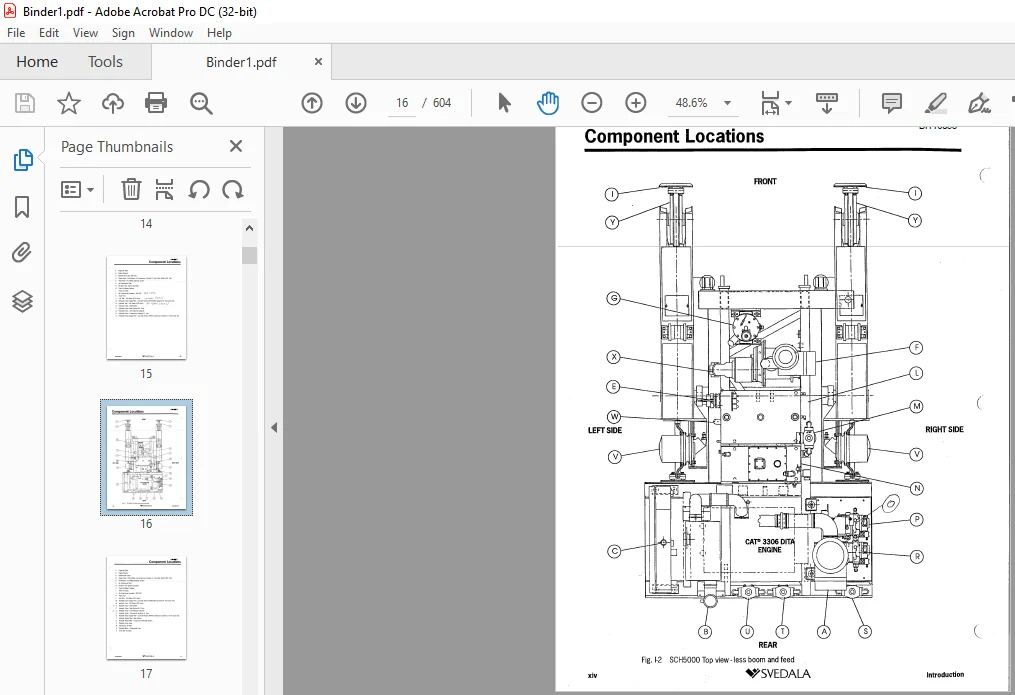
Task: Select the Highlight text pen tool
Action: pos(936,103)
